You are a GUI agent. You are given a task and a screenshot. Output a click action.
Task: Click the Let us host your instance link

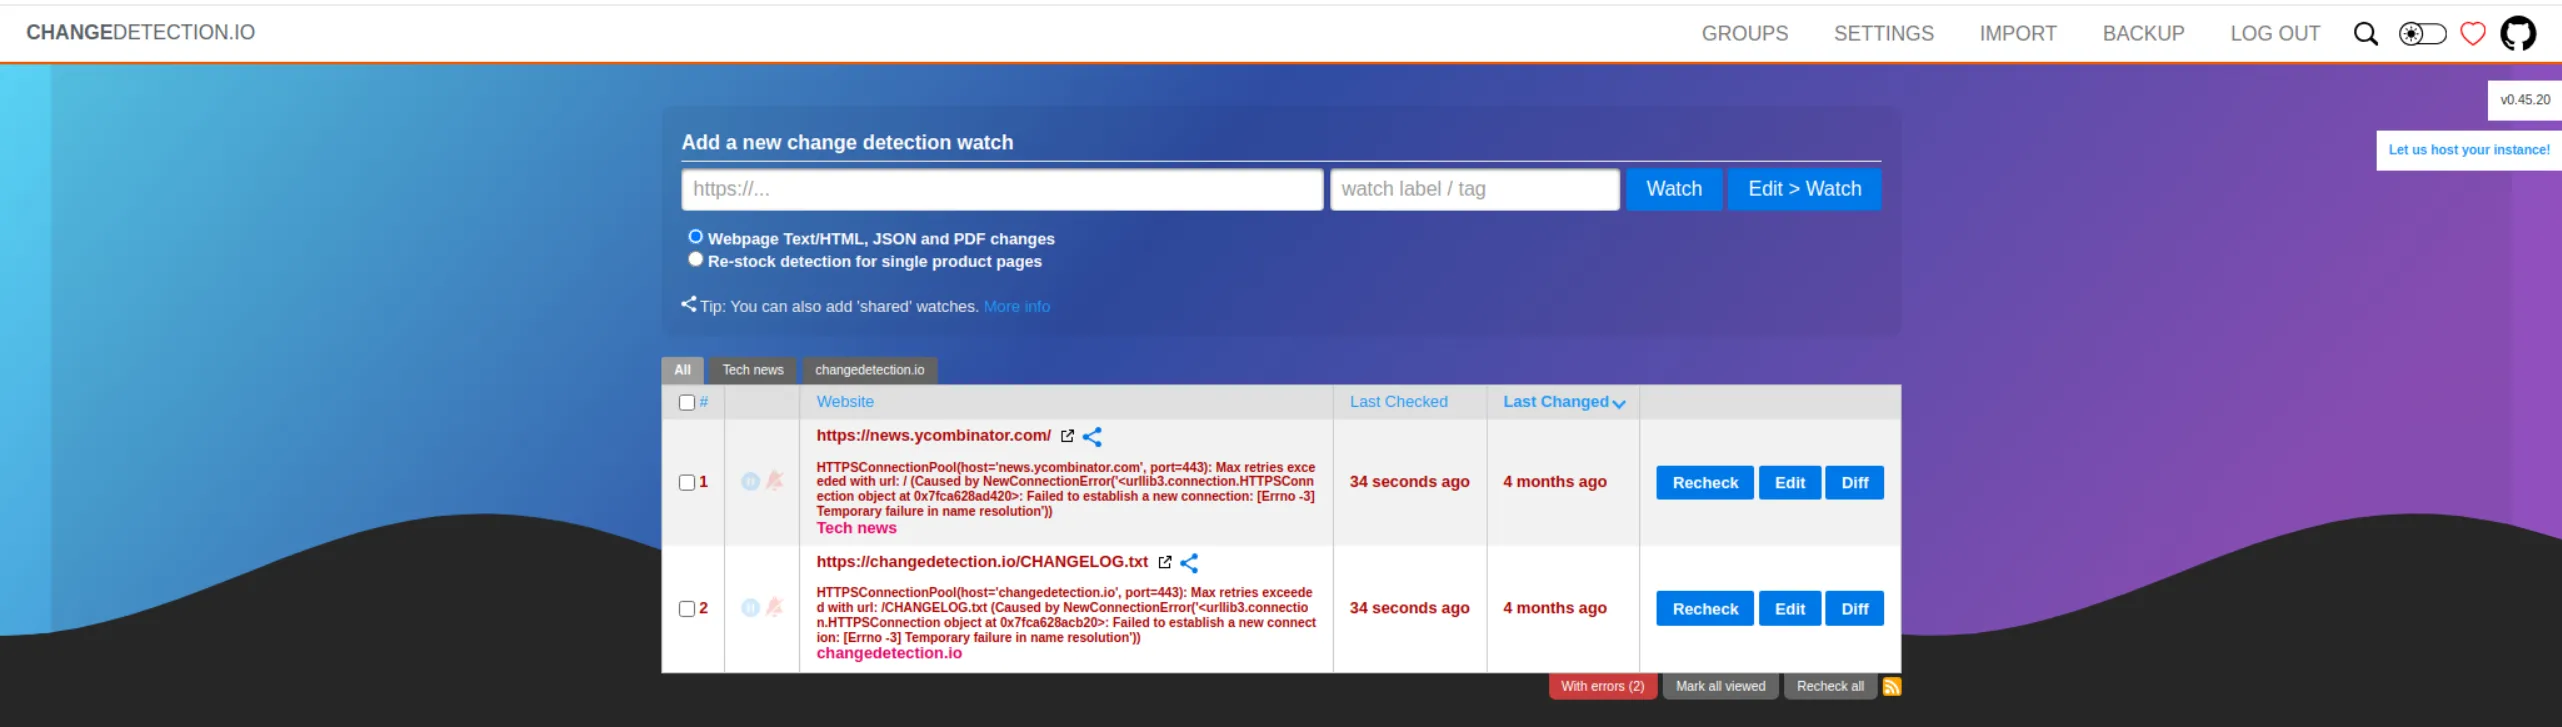click(x=2468, y=150)
